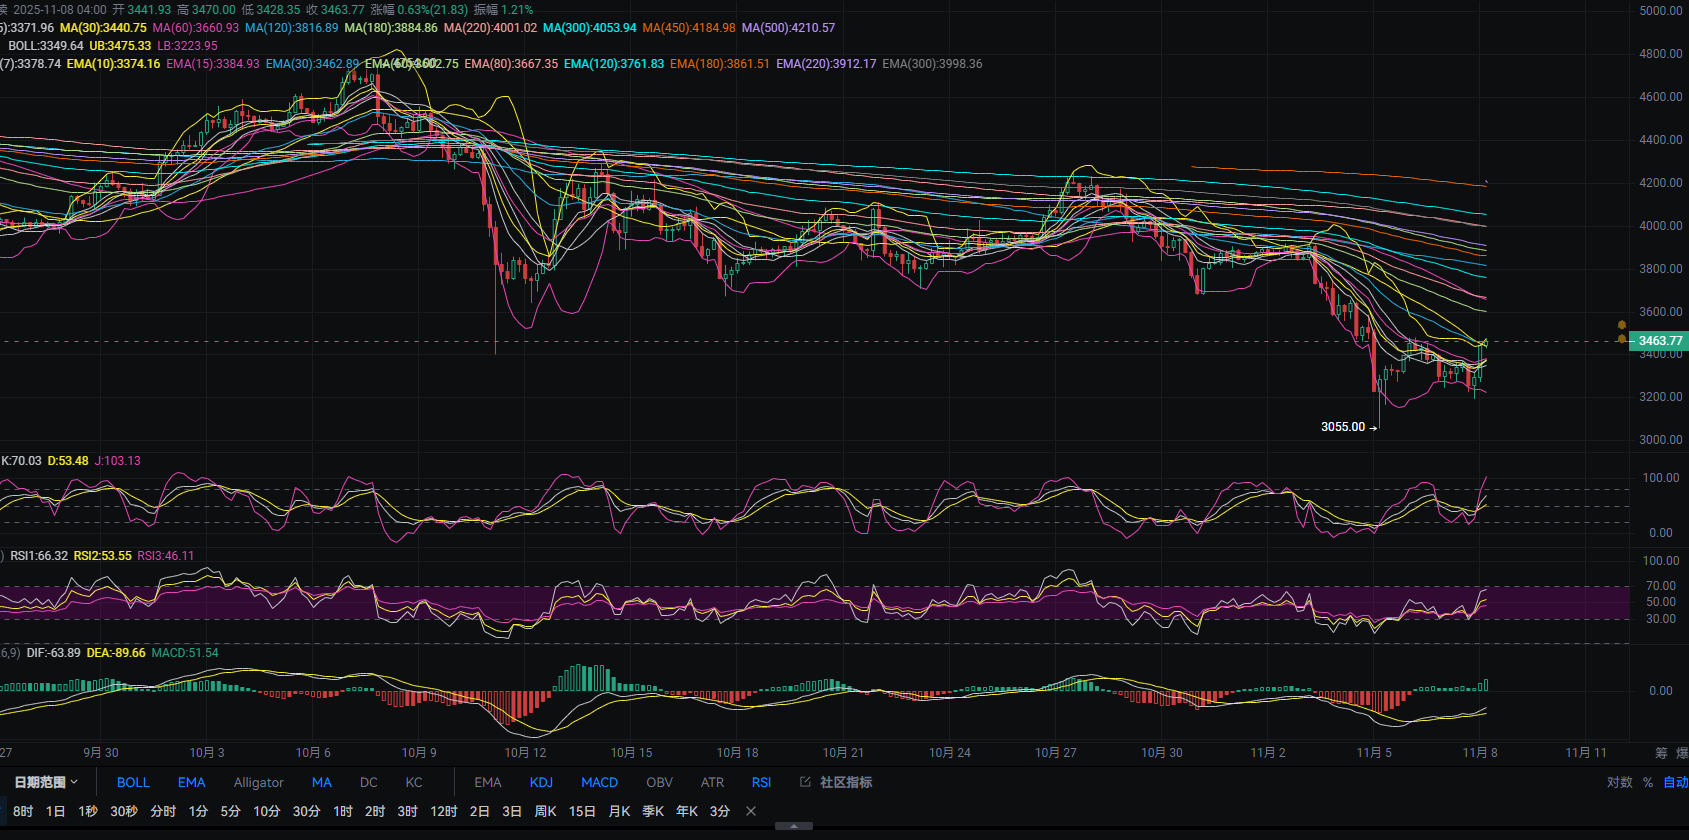The height and width of the screenshot is (840, 1689).
Task: Click the 筹 chip distribution icon
Action: 1661,752
